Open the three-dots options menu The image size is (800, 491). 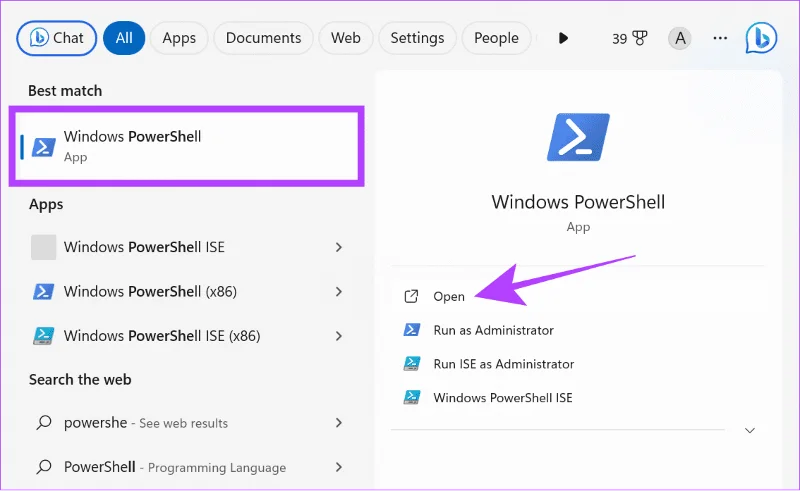(x=720, y=38)
